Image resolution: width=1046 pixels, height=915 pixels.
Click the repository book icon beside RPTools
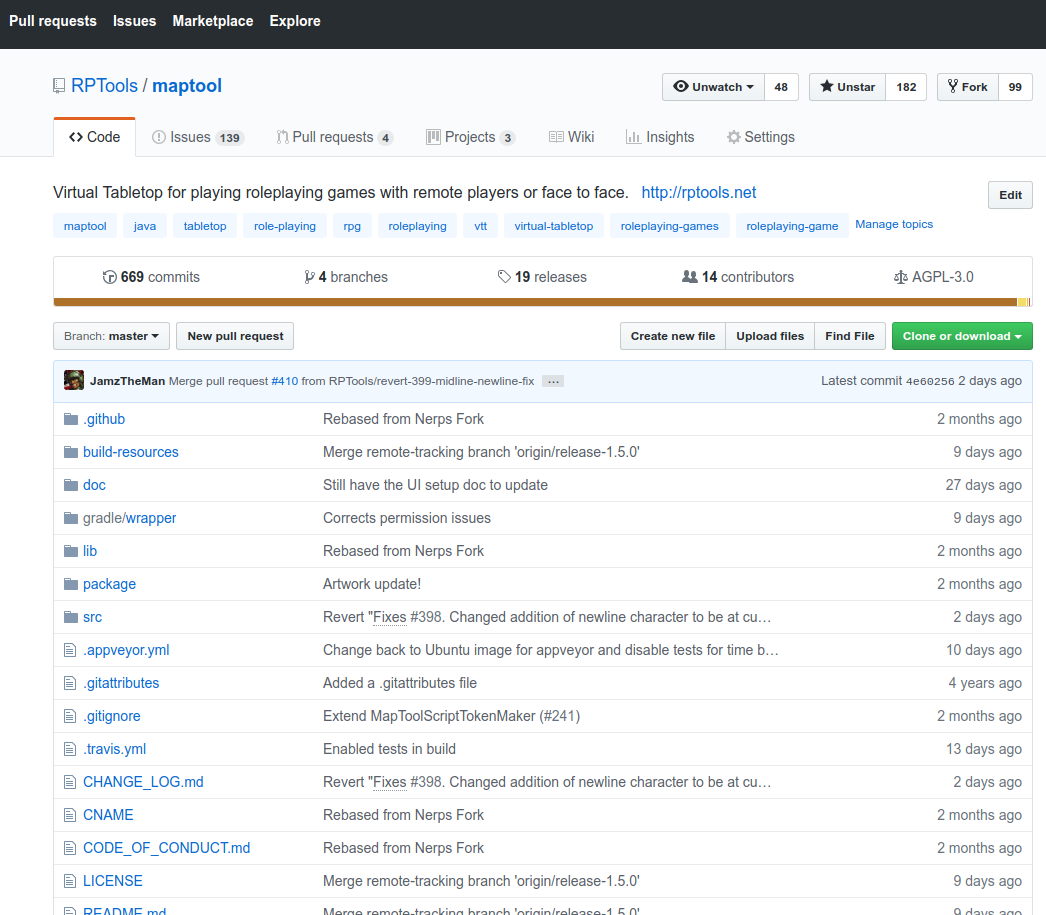(59, 86)
